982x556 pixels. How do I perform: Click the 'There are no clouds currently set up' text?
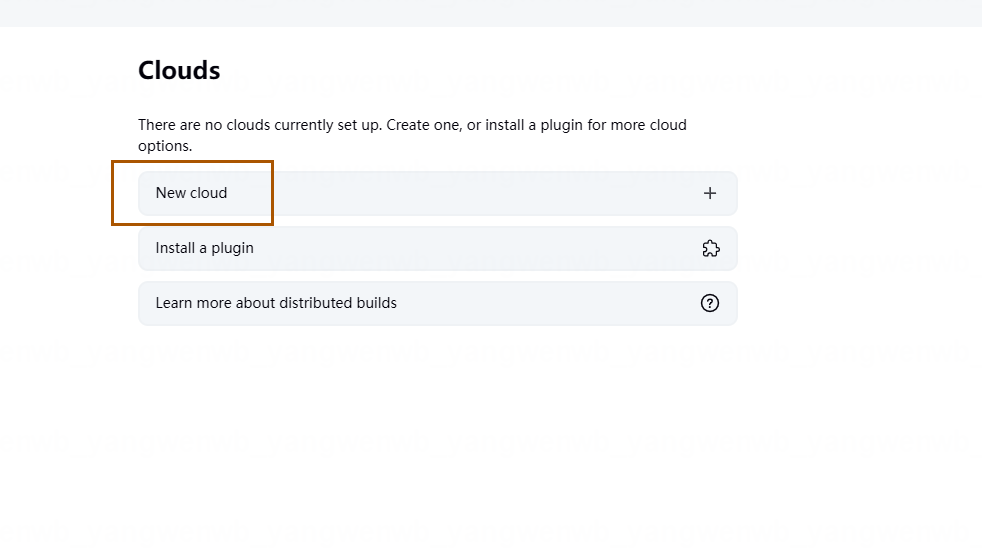(259, 125)
